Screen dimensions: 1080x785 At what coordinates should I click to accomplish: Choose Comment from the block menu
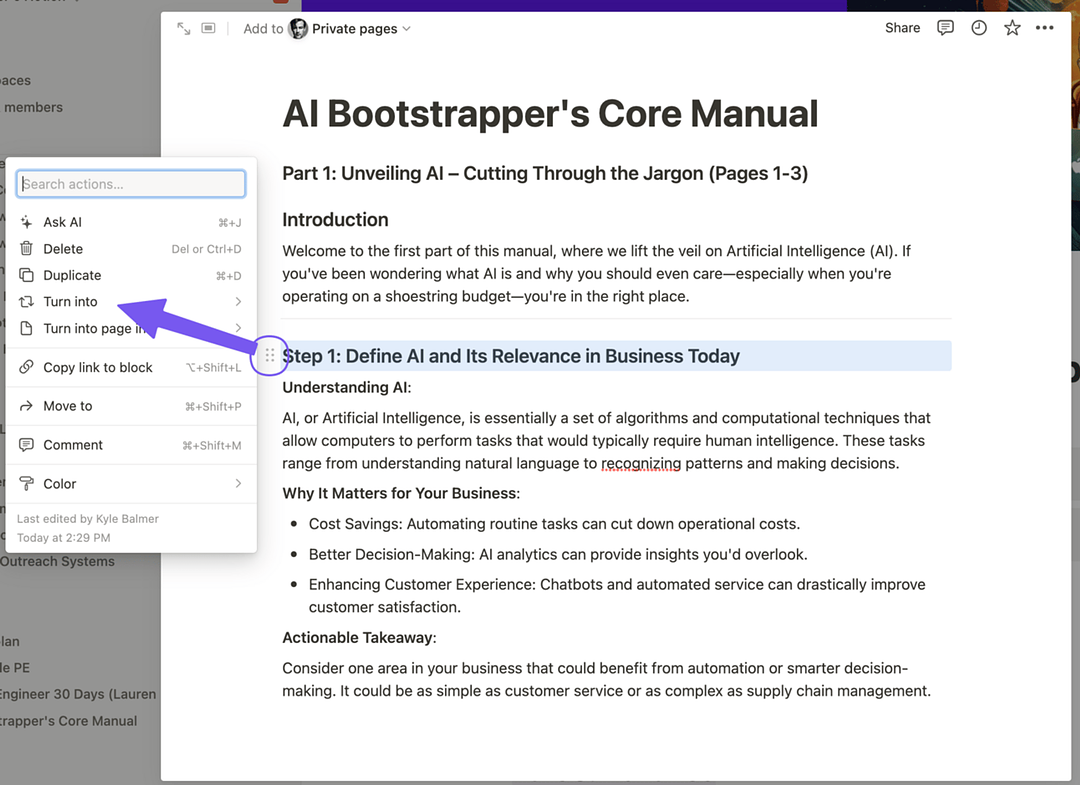point(73,445)
